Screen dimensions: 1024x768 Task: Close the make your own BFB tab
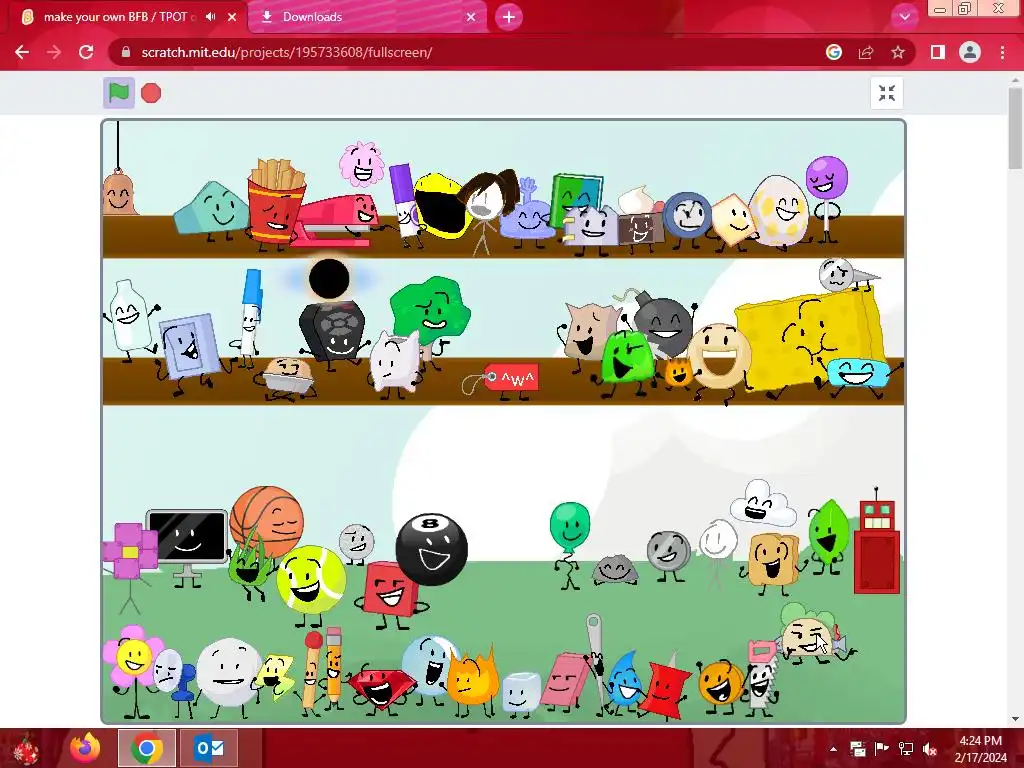pos(232,17)
